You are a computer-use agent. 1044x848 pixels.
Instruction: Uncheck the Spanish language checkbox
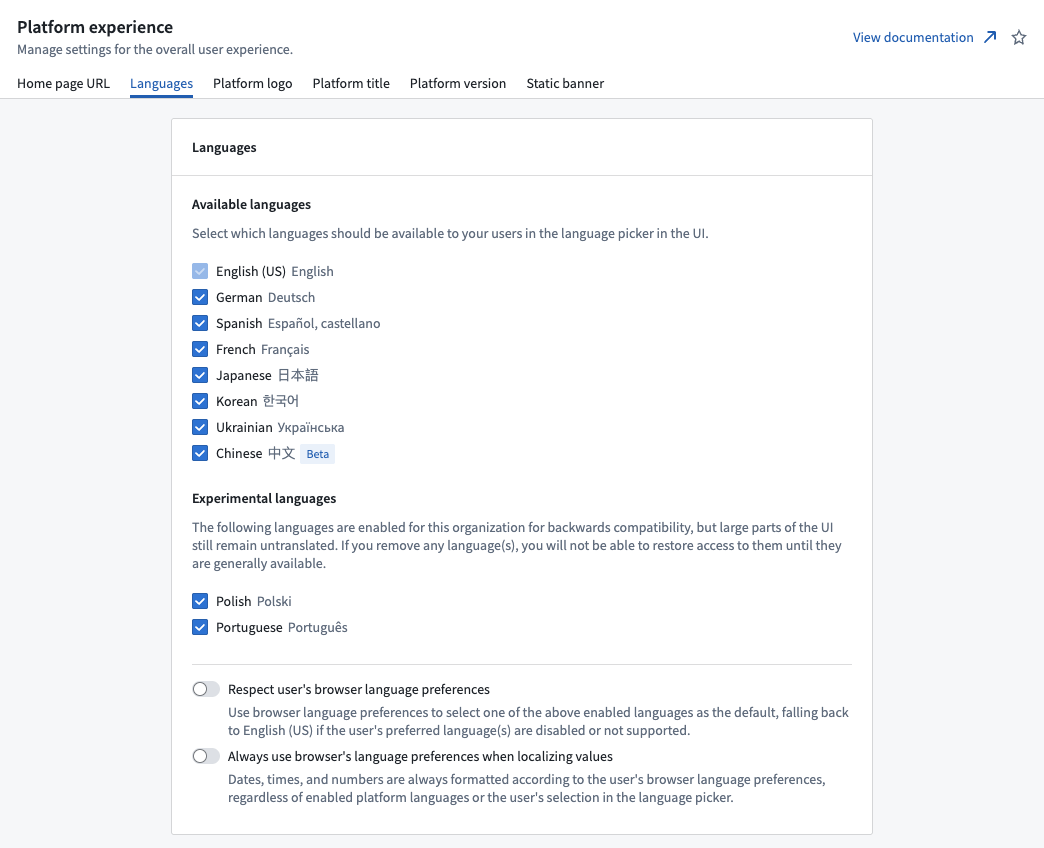[x=200, y=323]
